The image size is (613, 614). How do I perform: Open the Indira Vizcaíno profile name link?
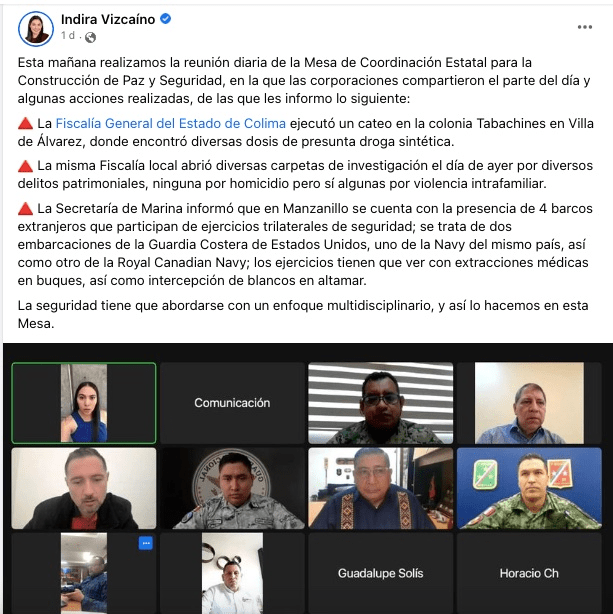[108, 19]
